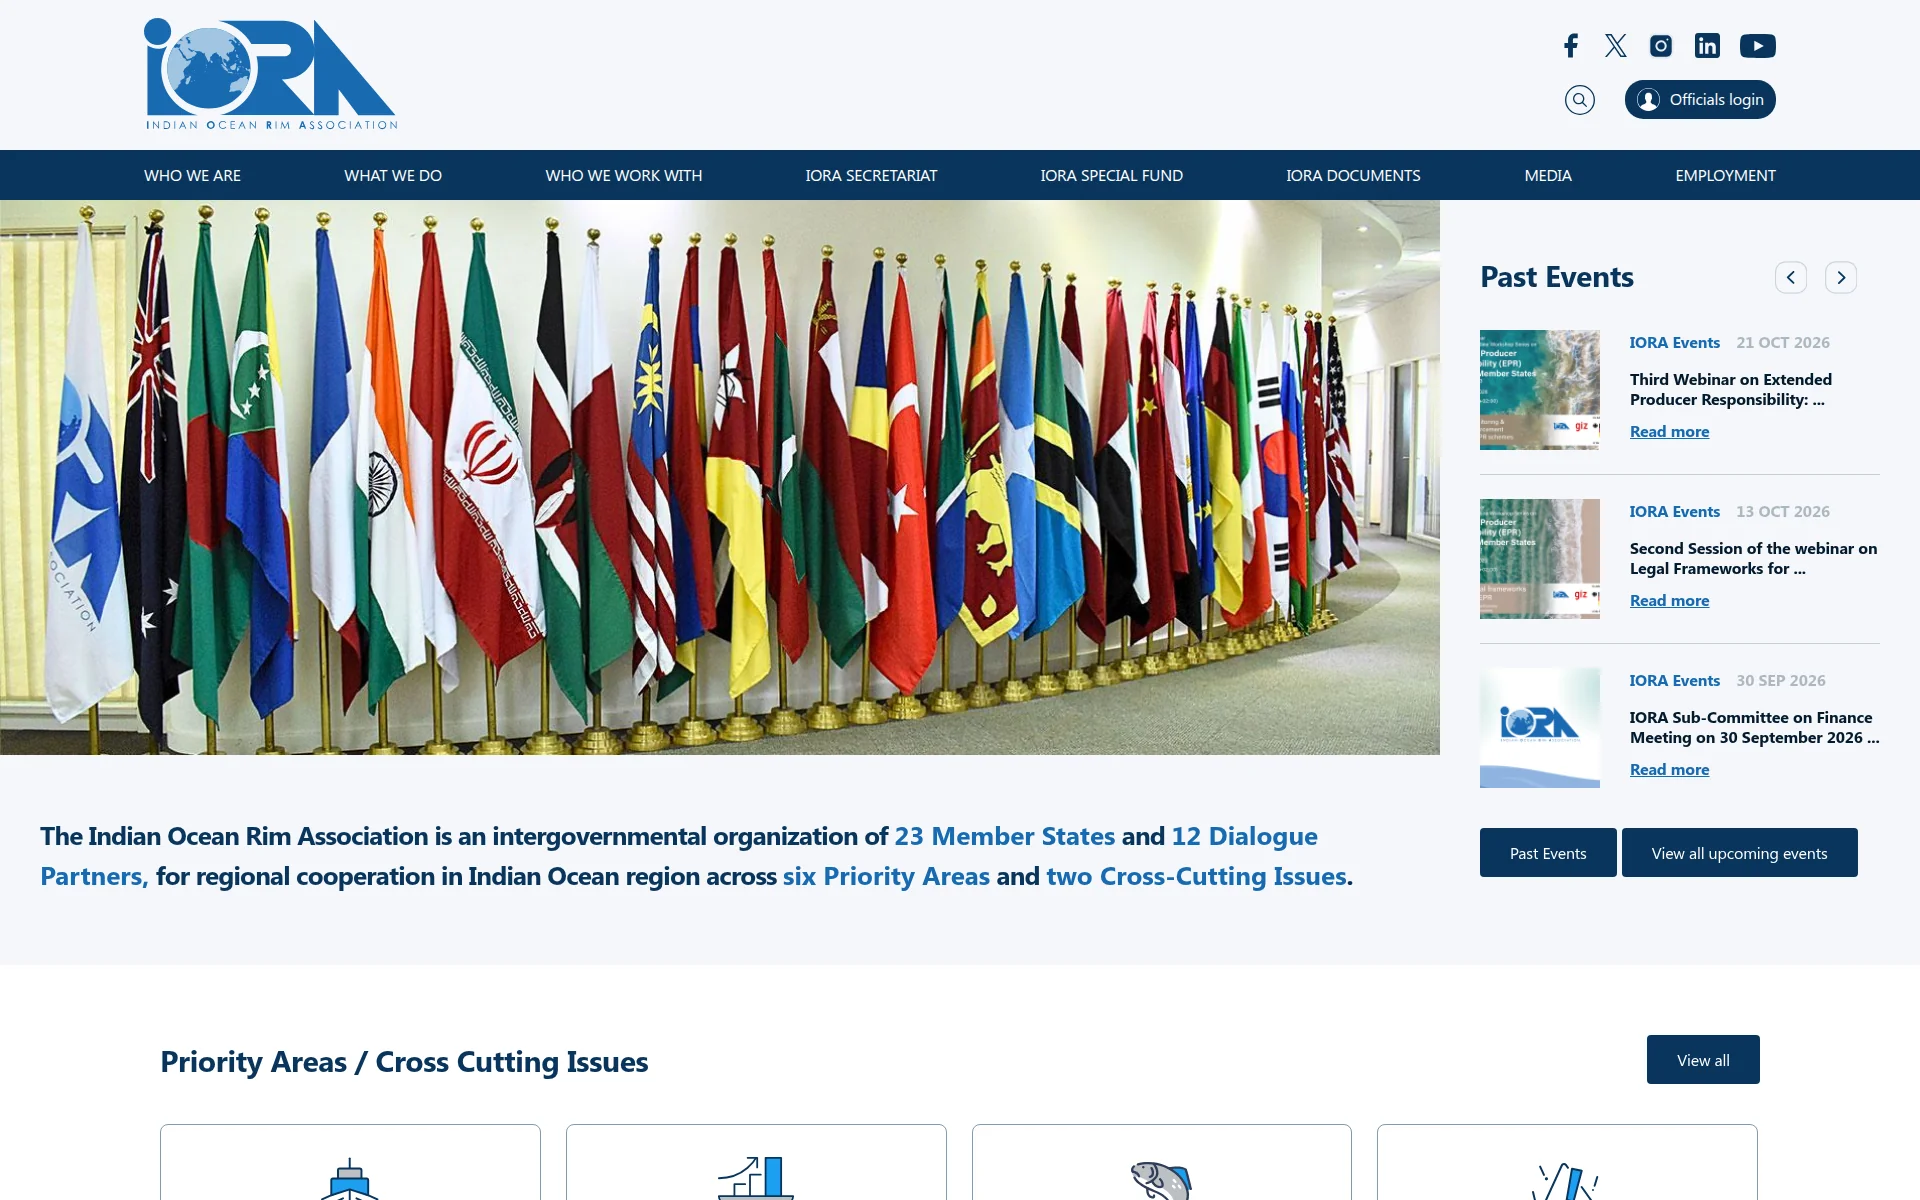Select the fish icon priority area card
The width and height of the screenshot is (1920, 1200).
(x=1162, y=1162)
